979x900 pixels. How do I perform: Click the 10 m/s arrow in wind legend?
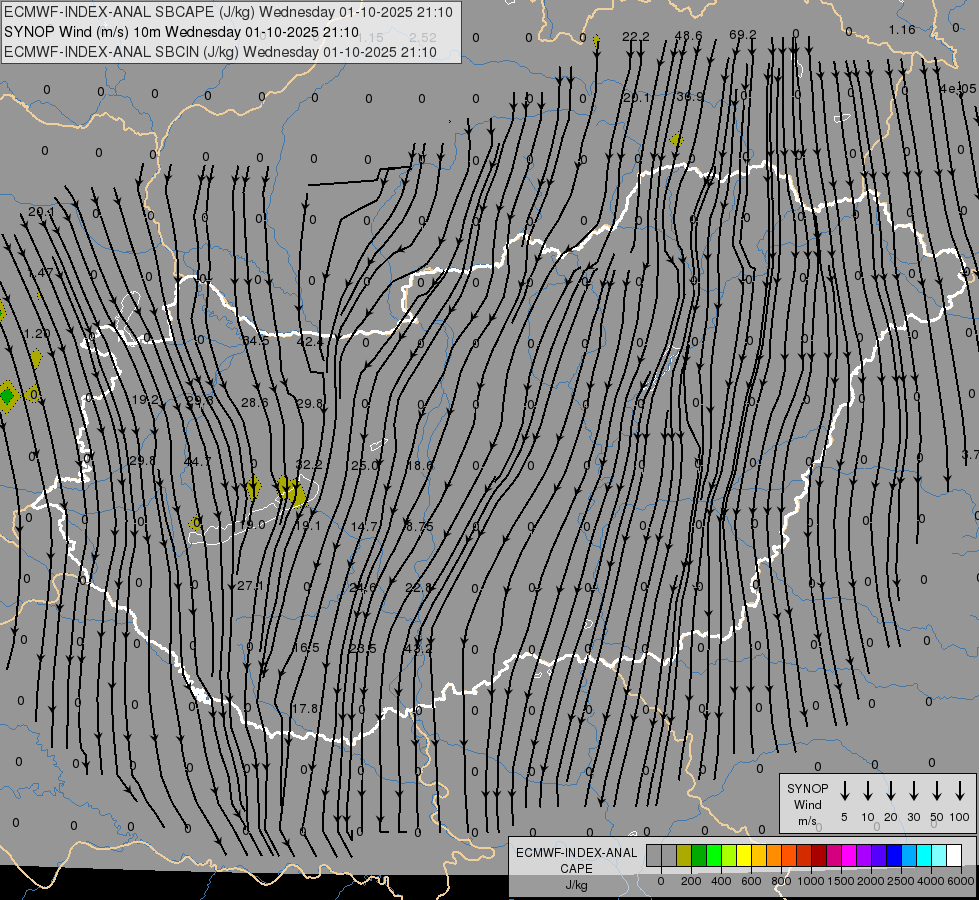click(867, 791)
